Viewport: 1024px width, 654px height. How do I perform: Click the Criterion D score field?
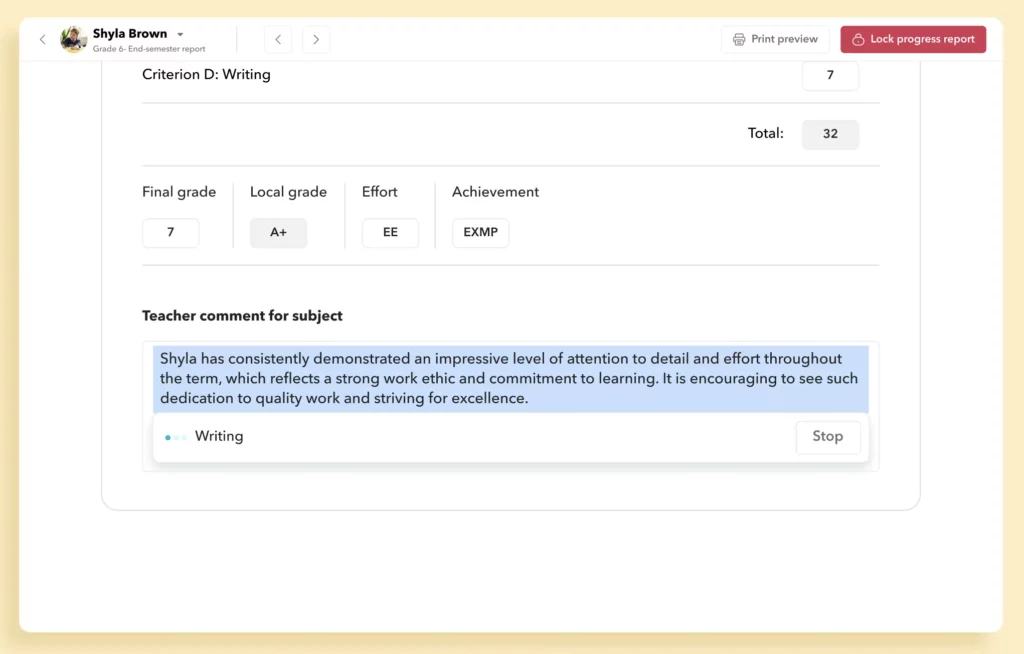(x=829, y=75)
